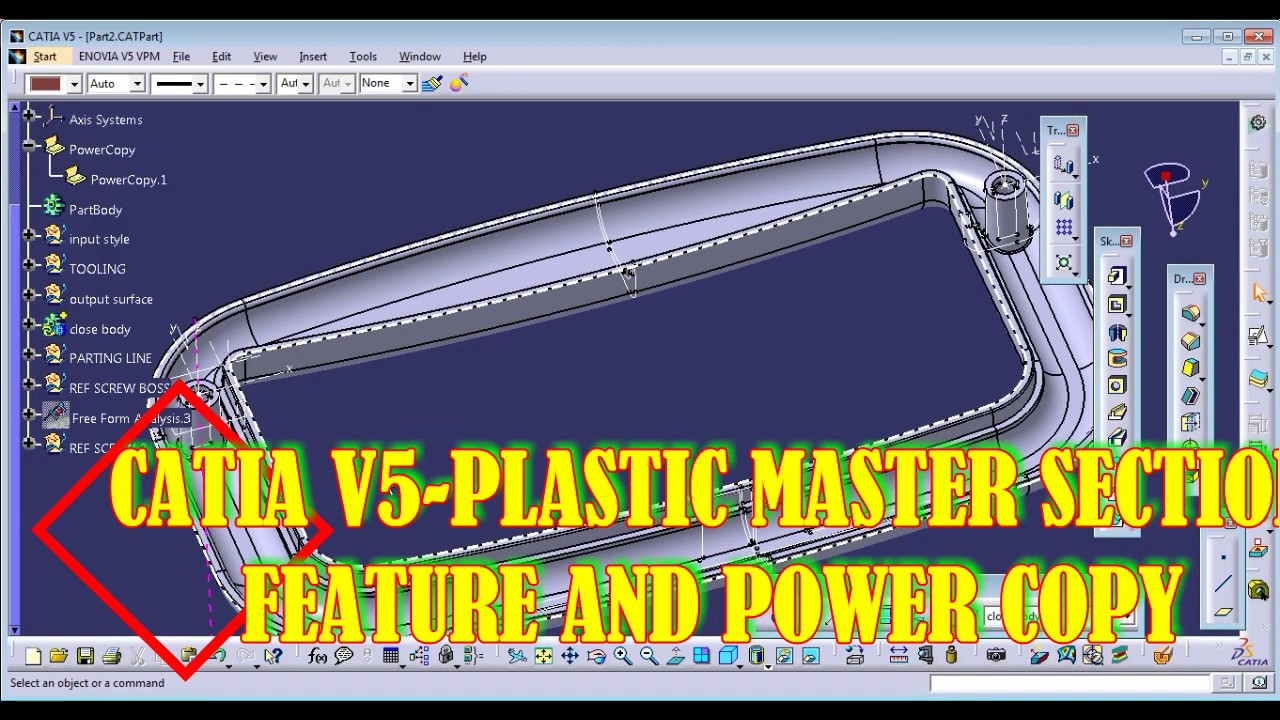
Task: Click the Open file folder icon
Action: point(59,656)
